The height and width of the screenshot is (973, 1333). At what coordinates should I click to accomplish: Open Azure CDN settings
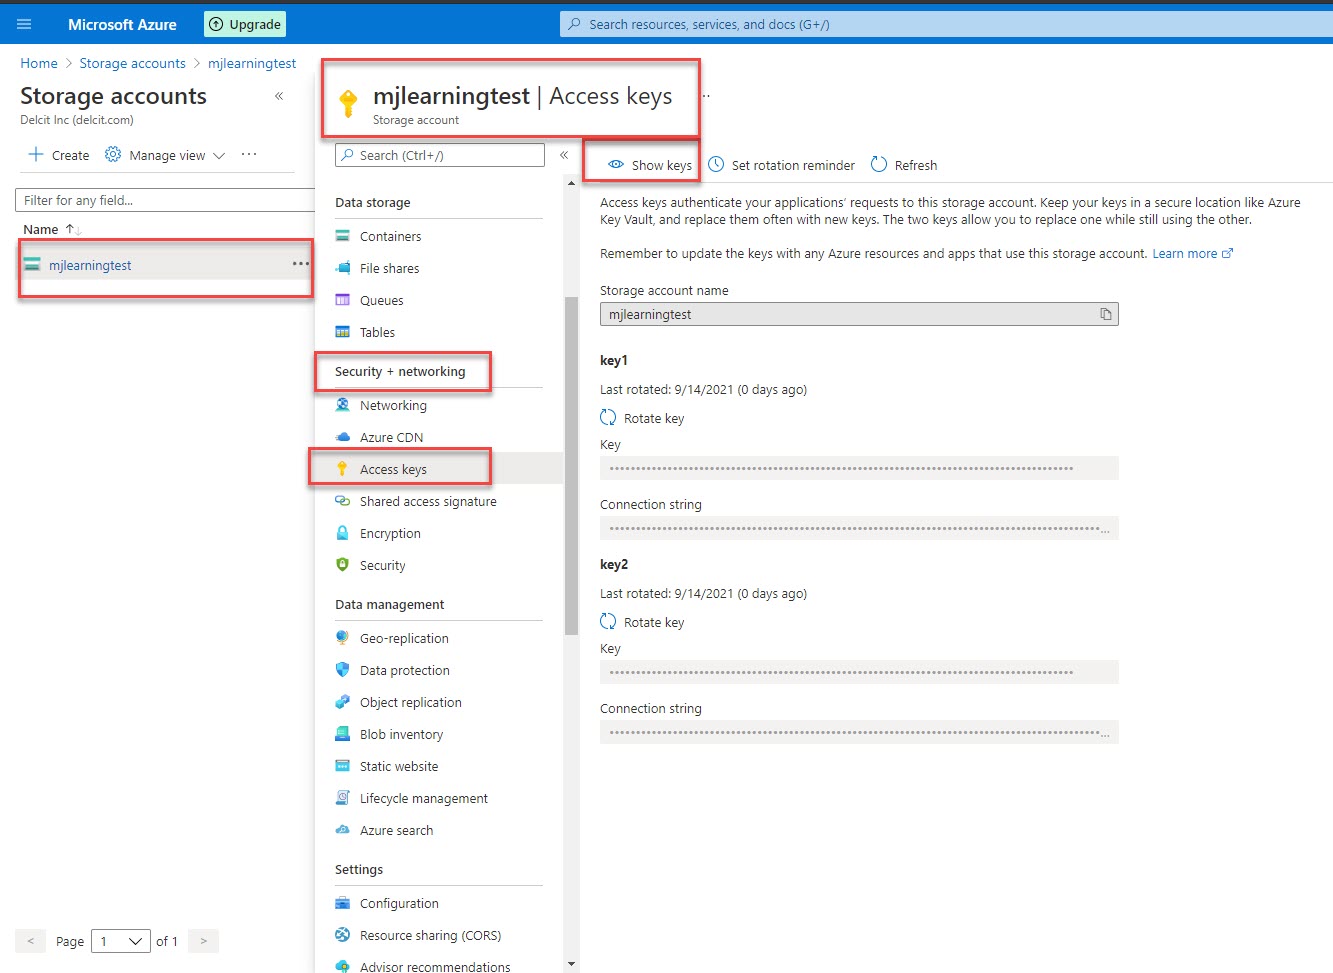coord(391,437)
